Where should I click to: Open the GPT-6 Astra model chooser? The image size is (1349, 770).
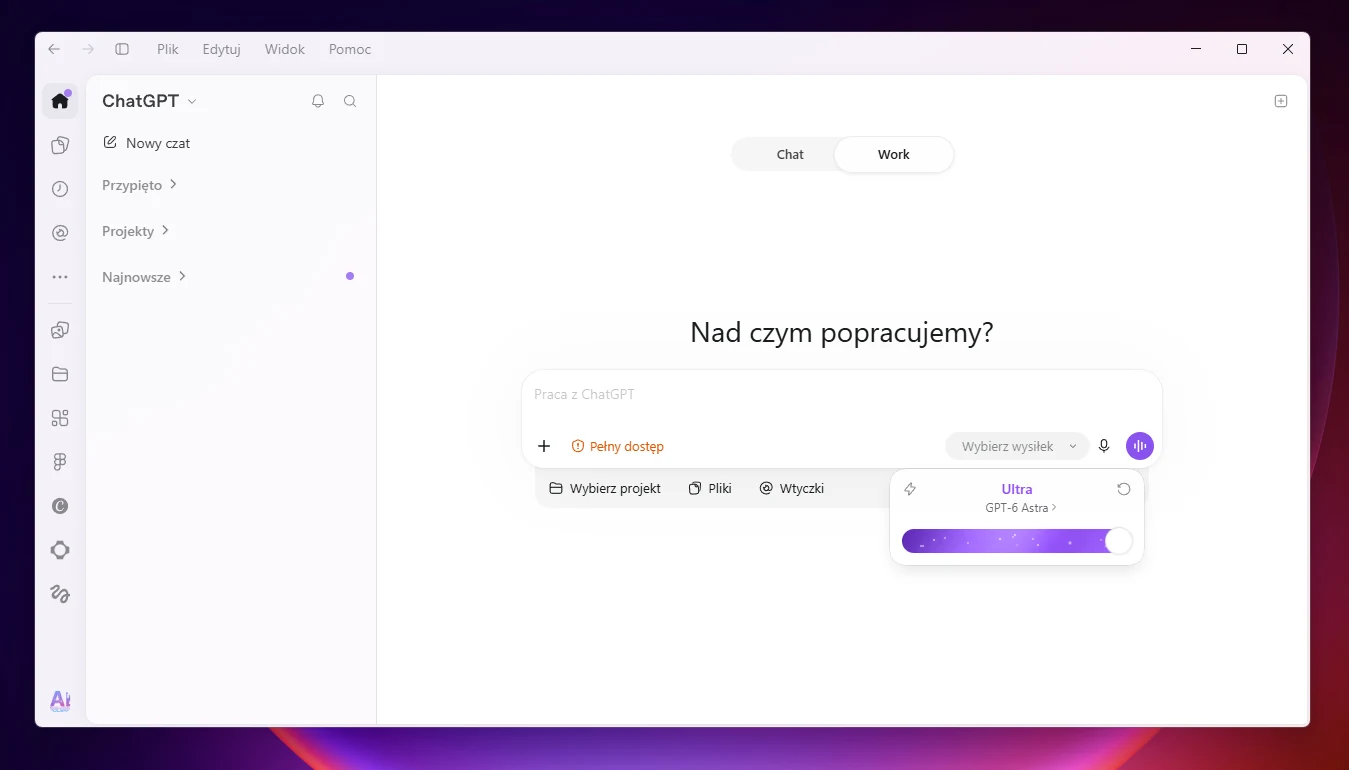pyautogui.click(x=1021, y=508)
